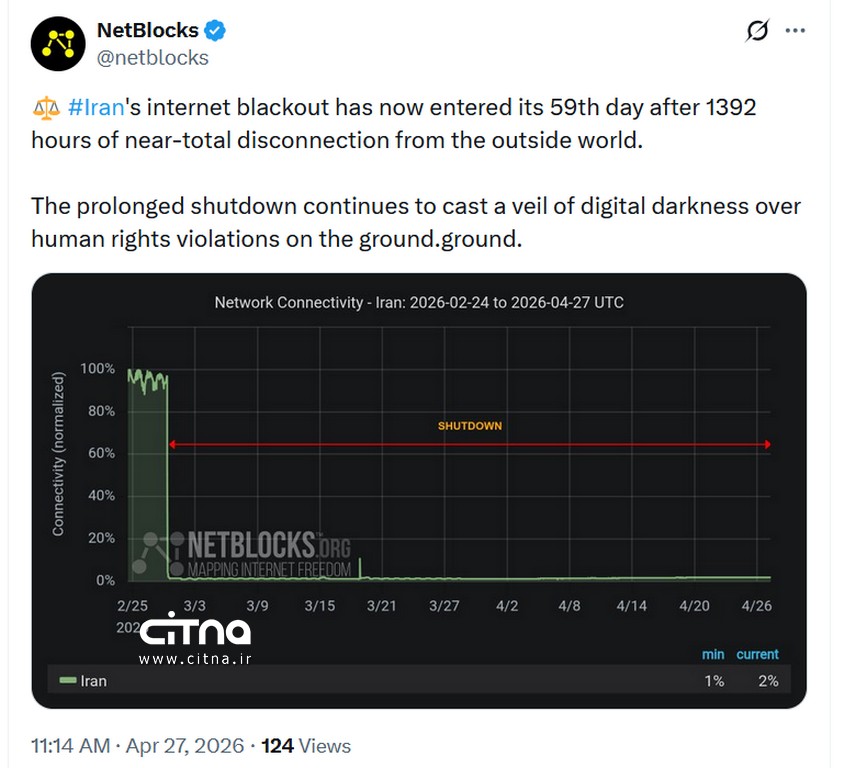Click the @netblocks handle
The height and width of the screenshot is (768, 856).
pos(152,58)
